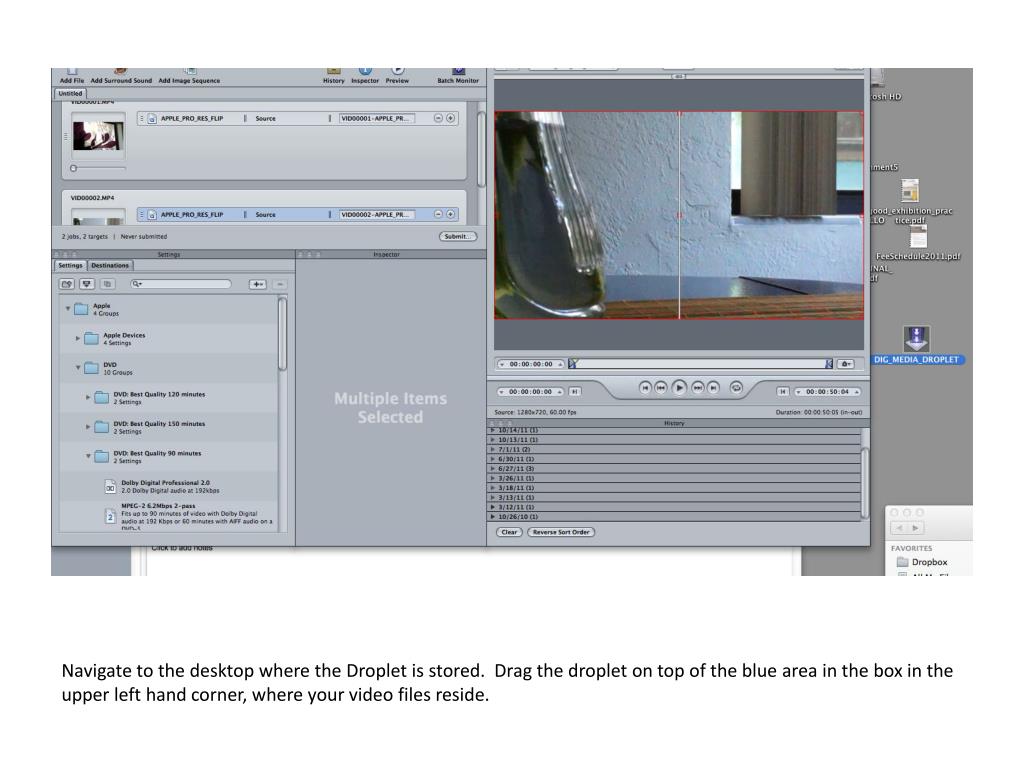Select the VID00001.MP4 job thumbnail
The height and width of the screenshot is (768, 1024).
[x=98, y=136]
